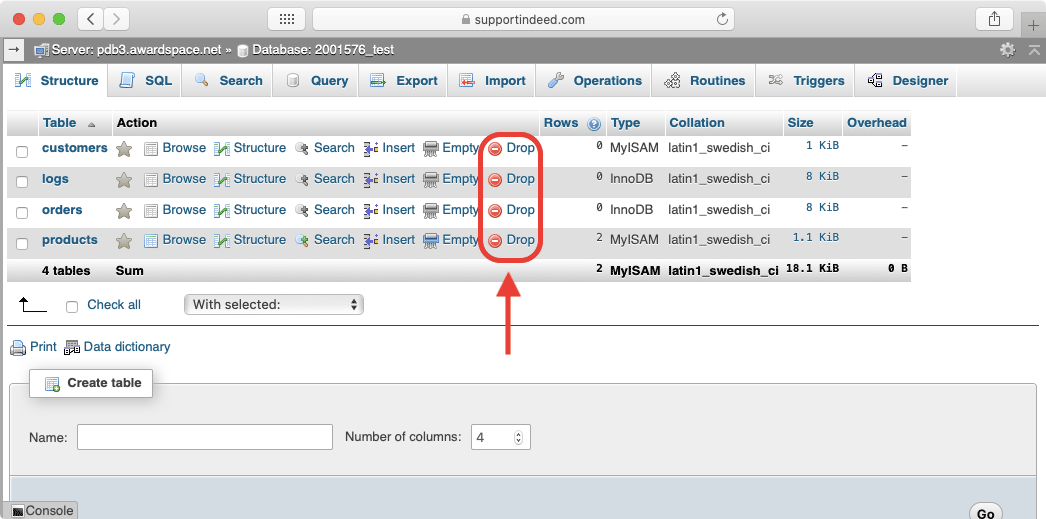Click the Rows help question mark icon
Viewport: 1046px width, 519px height.
[594, 124]
